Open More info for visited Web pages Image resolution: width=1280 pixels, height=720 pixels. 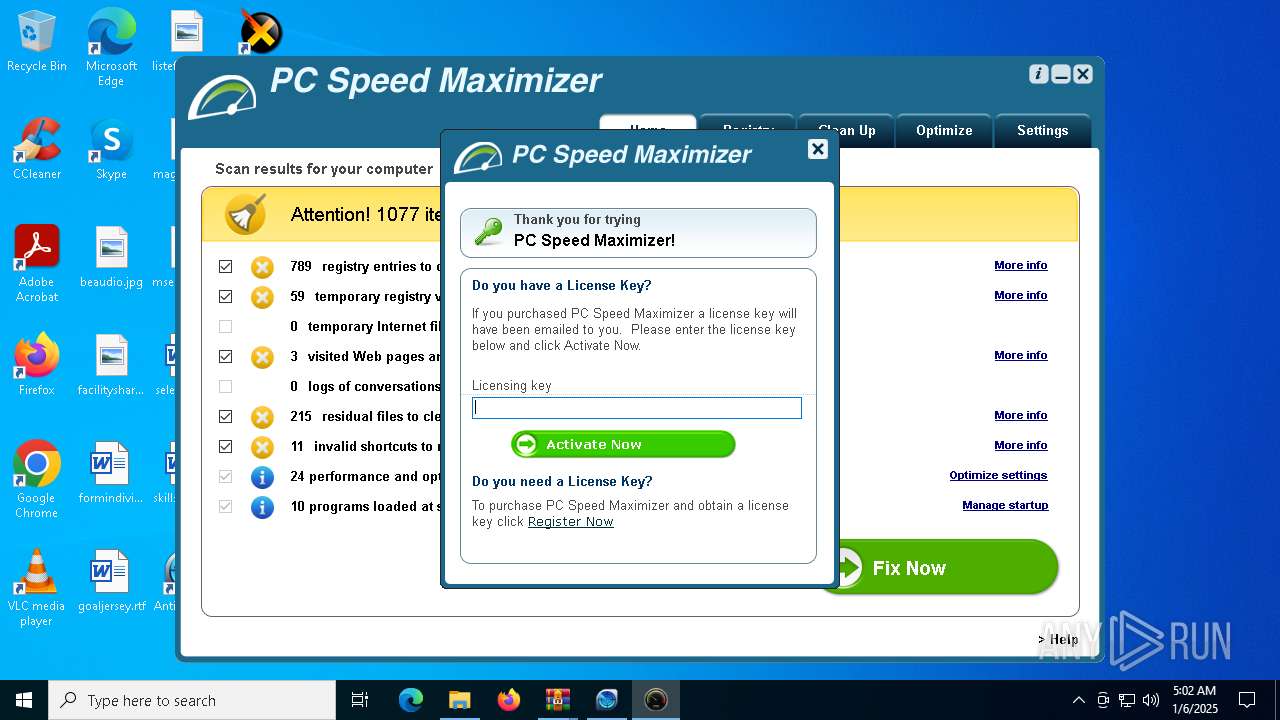coord(1020,355)
